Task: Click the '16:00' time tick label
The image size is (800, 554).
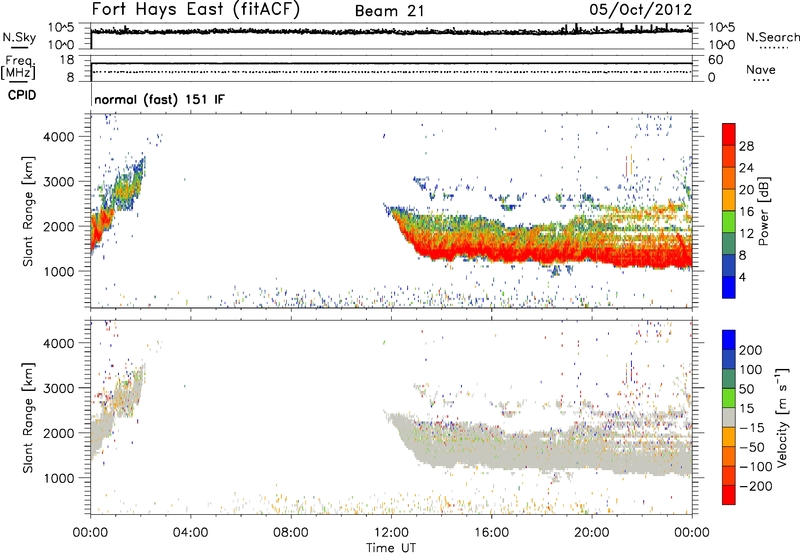Action: (491, 533)
